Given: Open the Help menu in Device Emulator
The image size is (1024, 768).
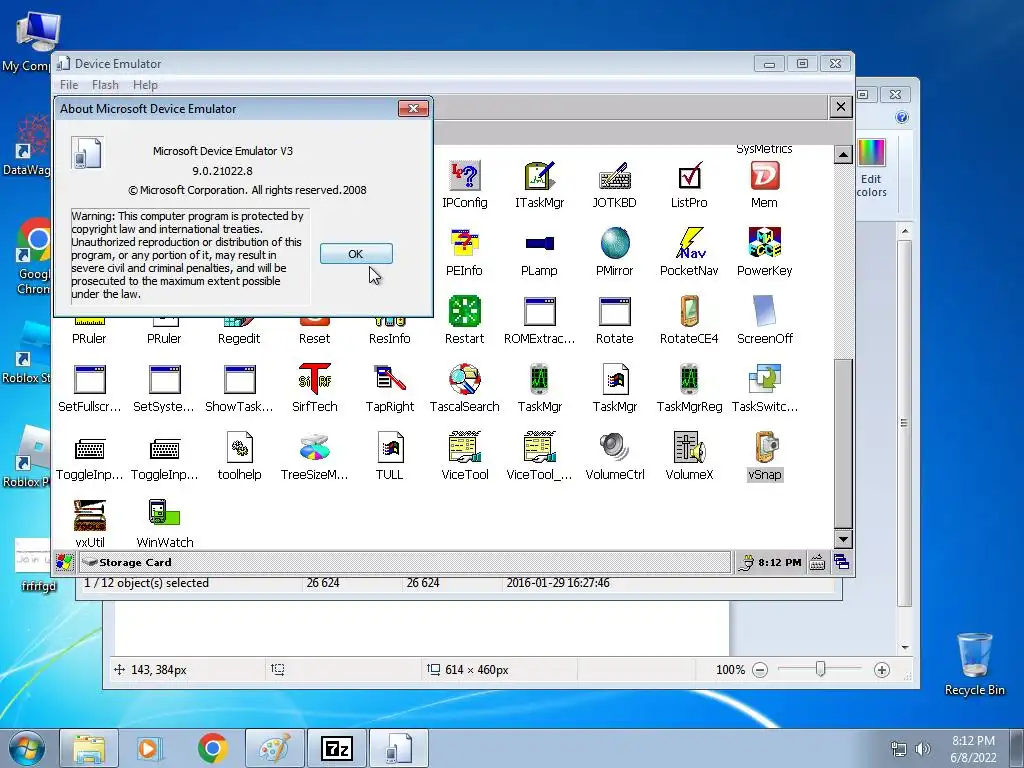Looking at the screenshot, I should (145, 85).
